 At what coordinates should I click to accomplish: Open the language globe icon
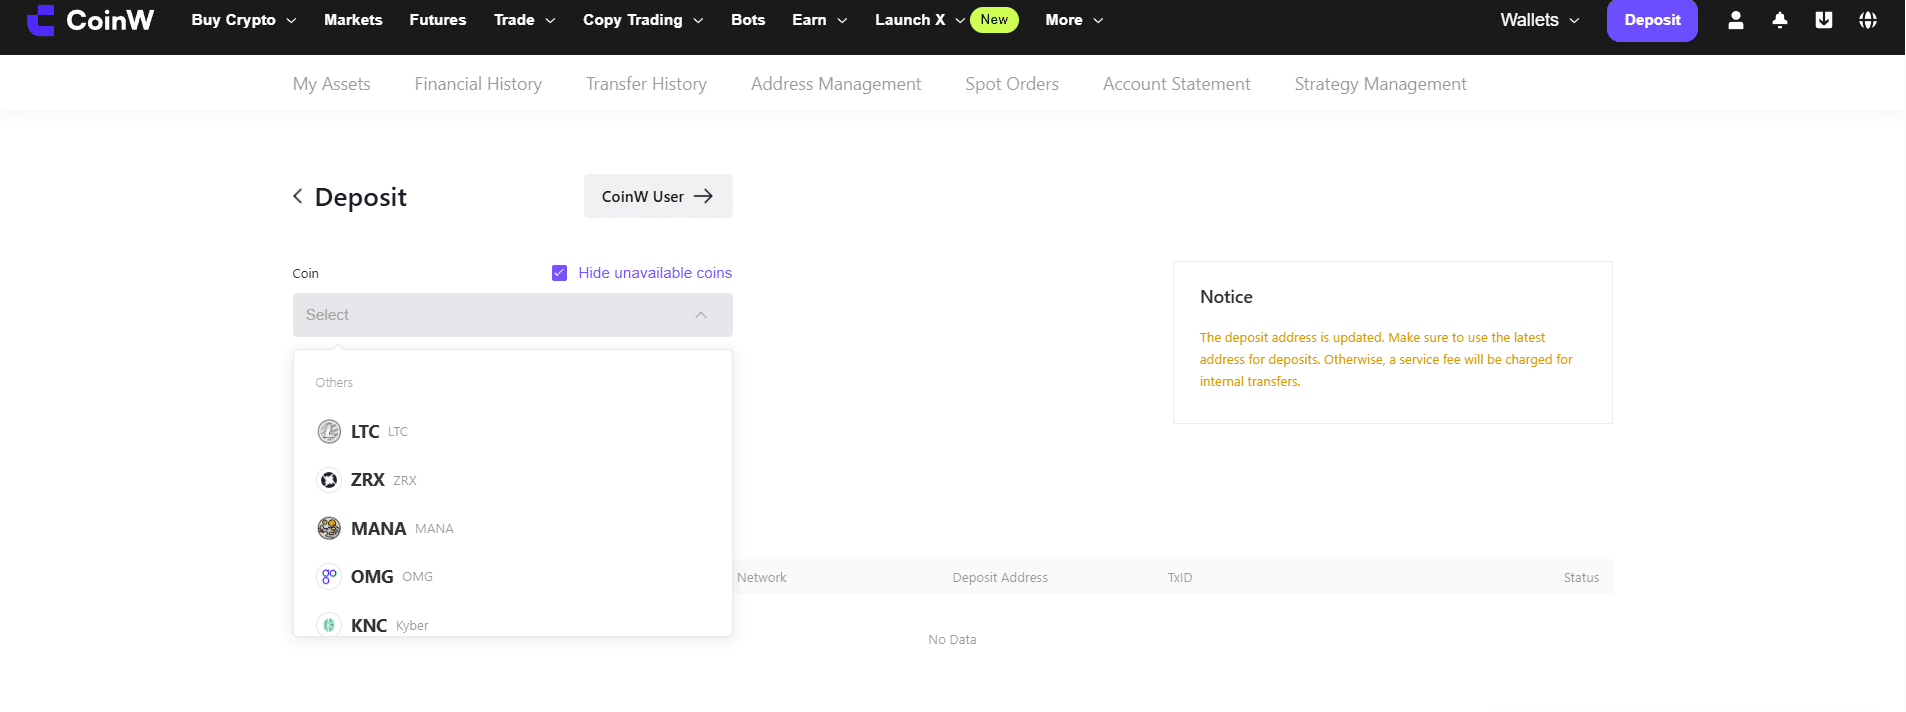[x=1868, y=20]
